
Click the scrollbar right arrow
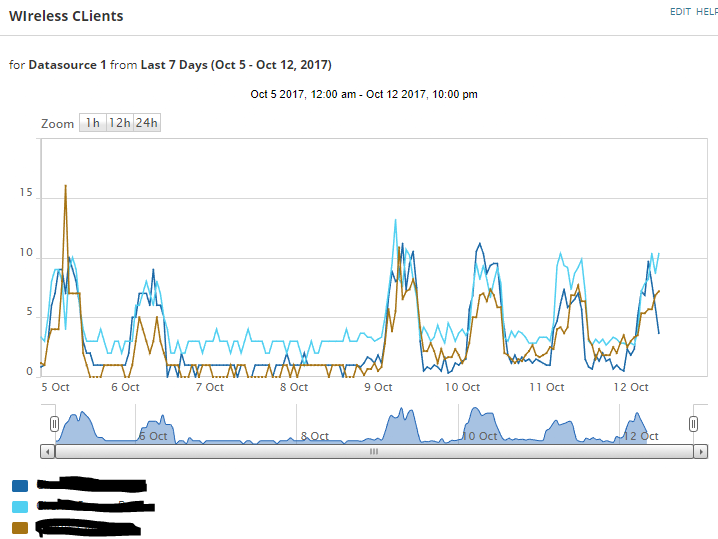pos(701,452)
